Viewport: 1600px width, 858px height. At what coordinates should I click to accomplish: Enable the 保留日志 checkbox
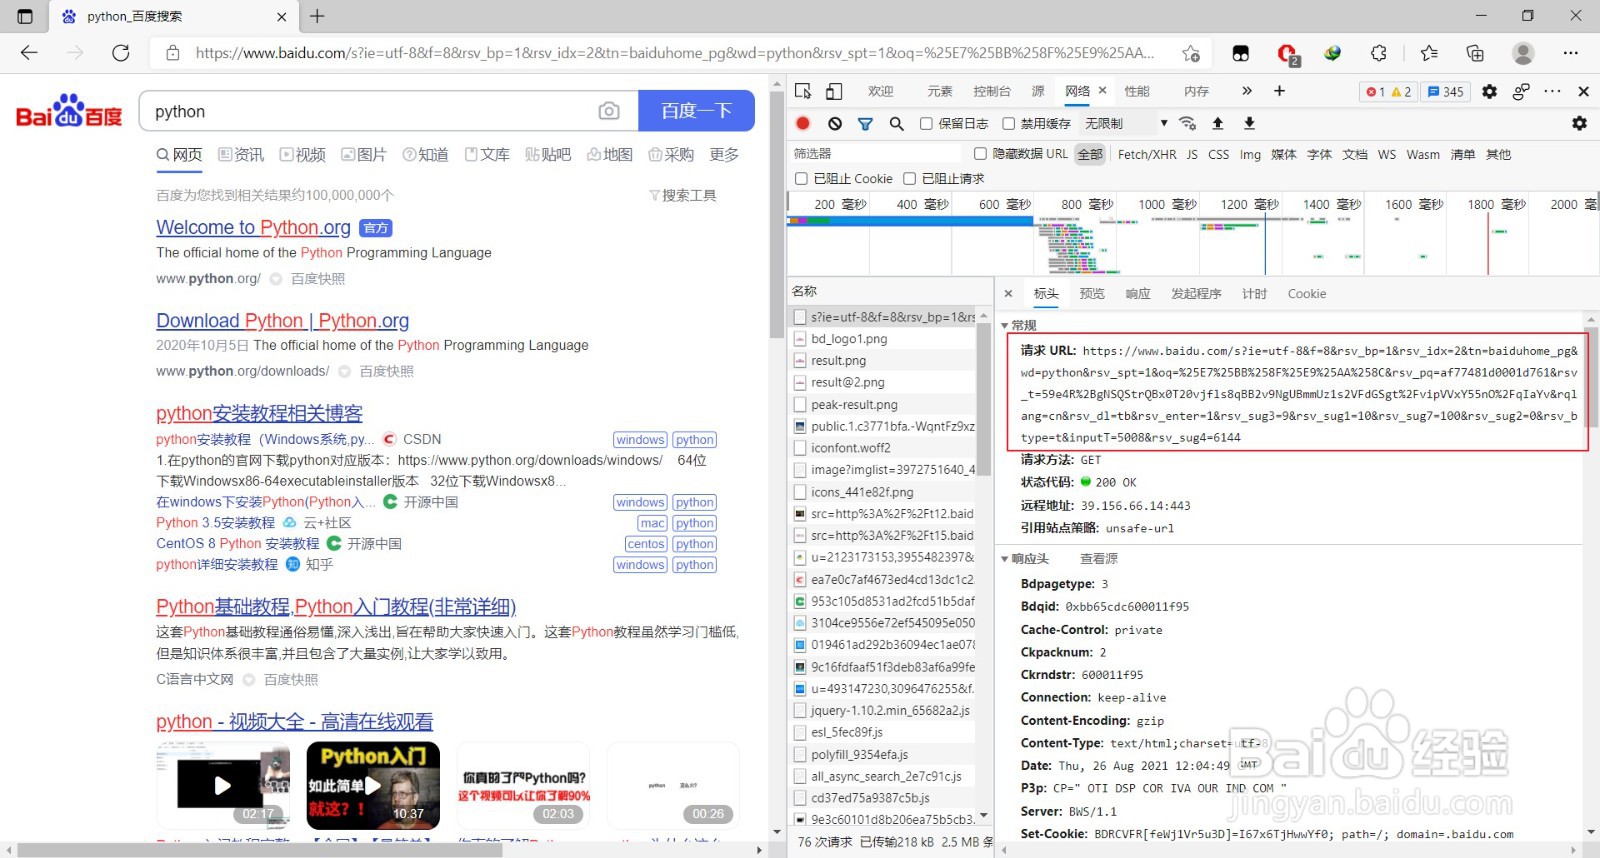pyautogui.click(x=927, y=124)
